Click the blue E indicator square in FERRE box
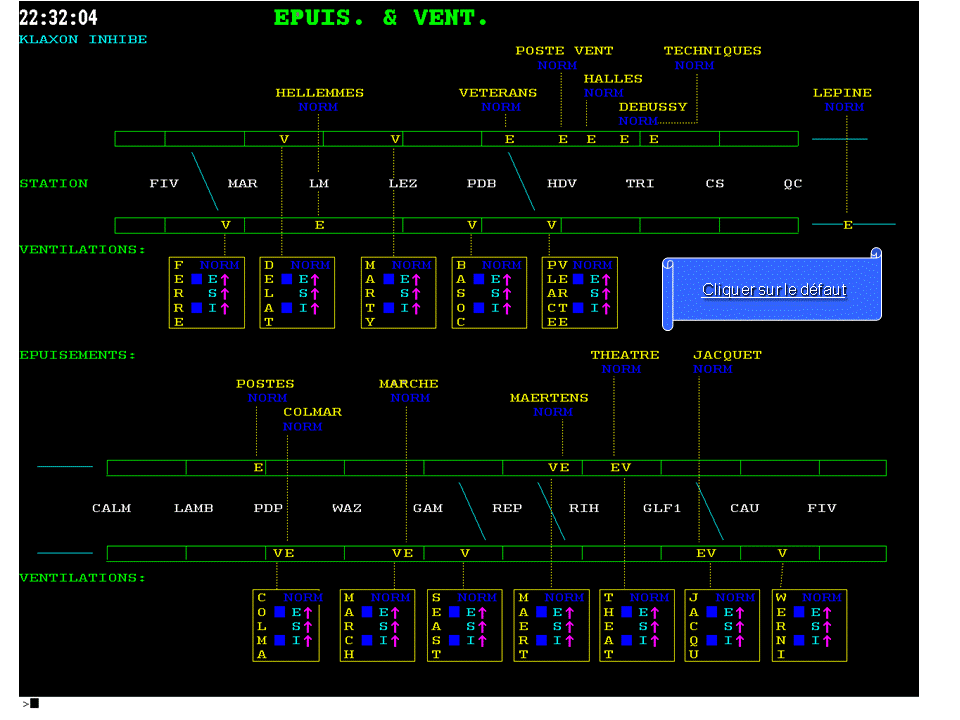The width and height of the screenshot is (960, 720). click(197, 279)
